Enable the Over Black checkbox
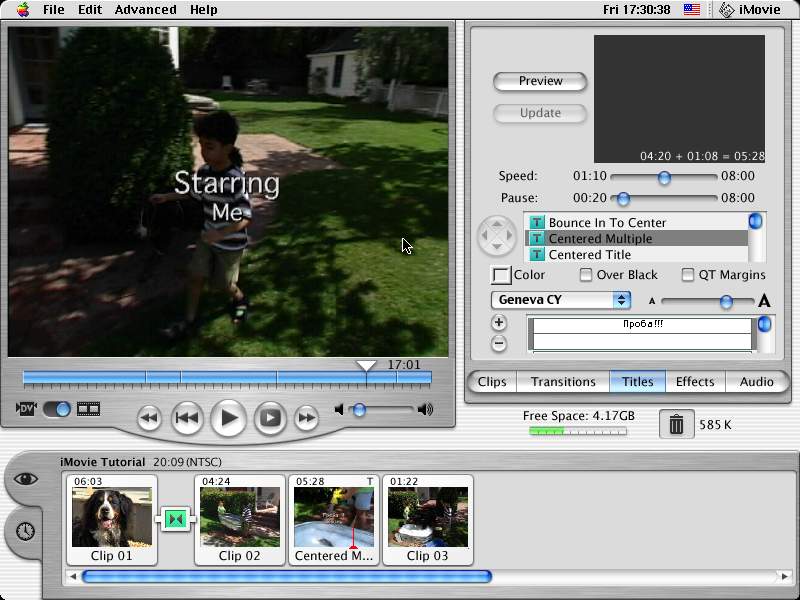The height and width of the screenshot is (600, 800). pos(586,275)
